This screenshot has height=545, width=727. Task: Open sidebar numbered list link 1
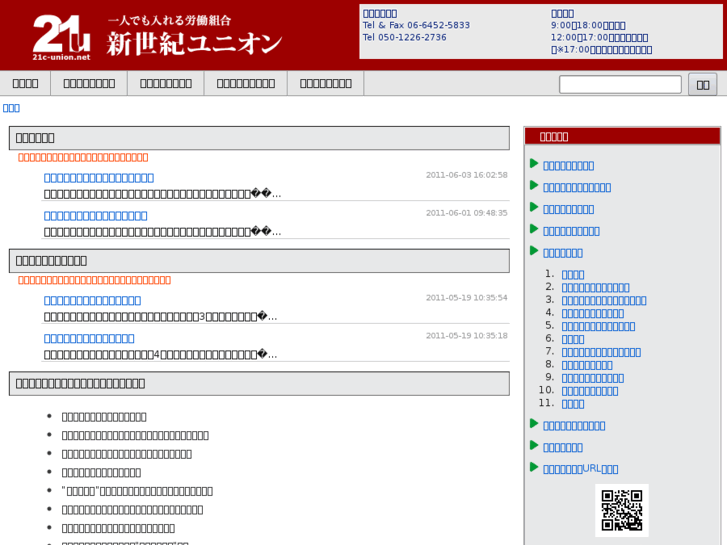(x=573, y=275)
